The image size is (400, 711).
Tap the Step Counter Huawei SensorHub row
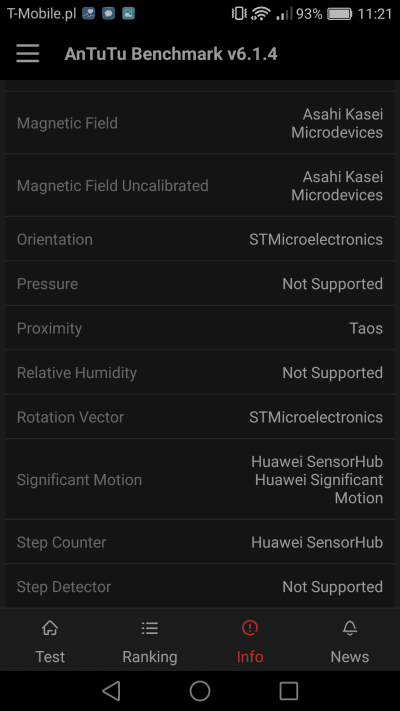click(x=200, y=542)
